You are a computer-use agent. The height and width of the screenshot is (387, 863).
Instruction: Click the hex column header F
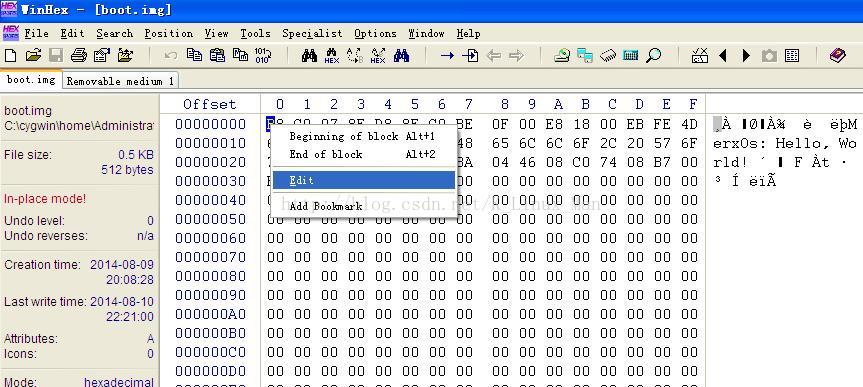tap(693, 104)
